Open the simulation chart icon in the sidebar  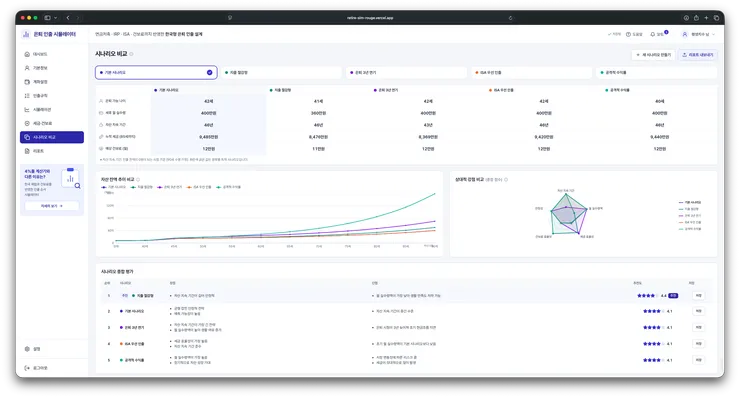coord(27,110)
